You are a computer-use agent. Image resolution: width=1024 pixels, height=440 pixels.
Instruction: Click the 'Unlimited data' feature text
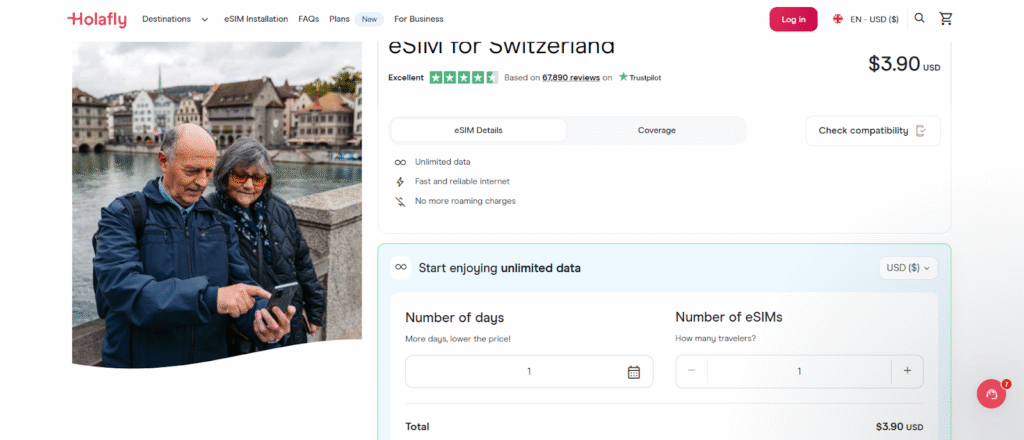point(443,162)
